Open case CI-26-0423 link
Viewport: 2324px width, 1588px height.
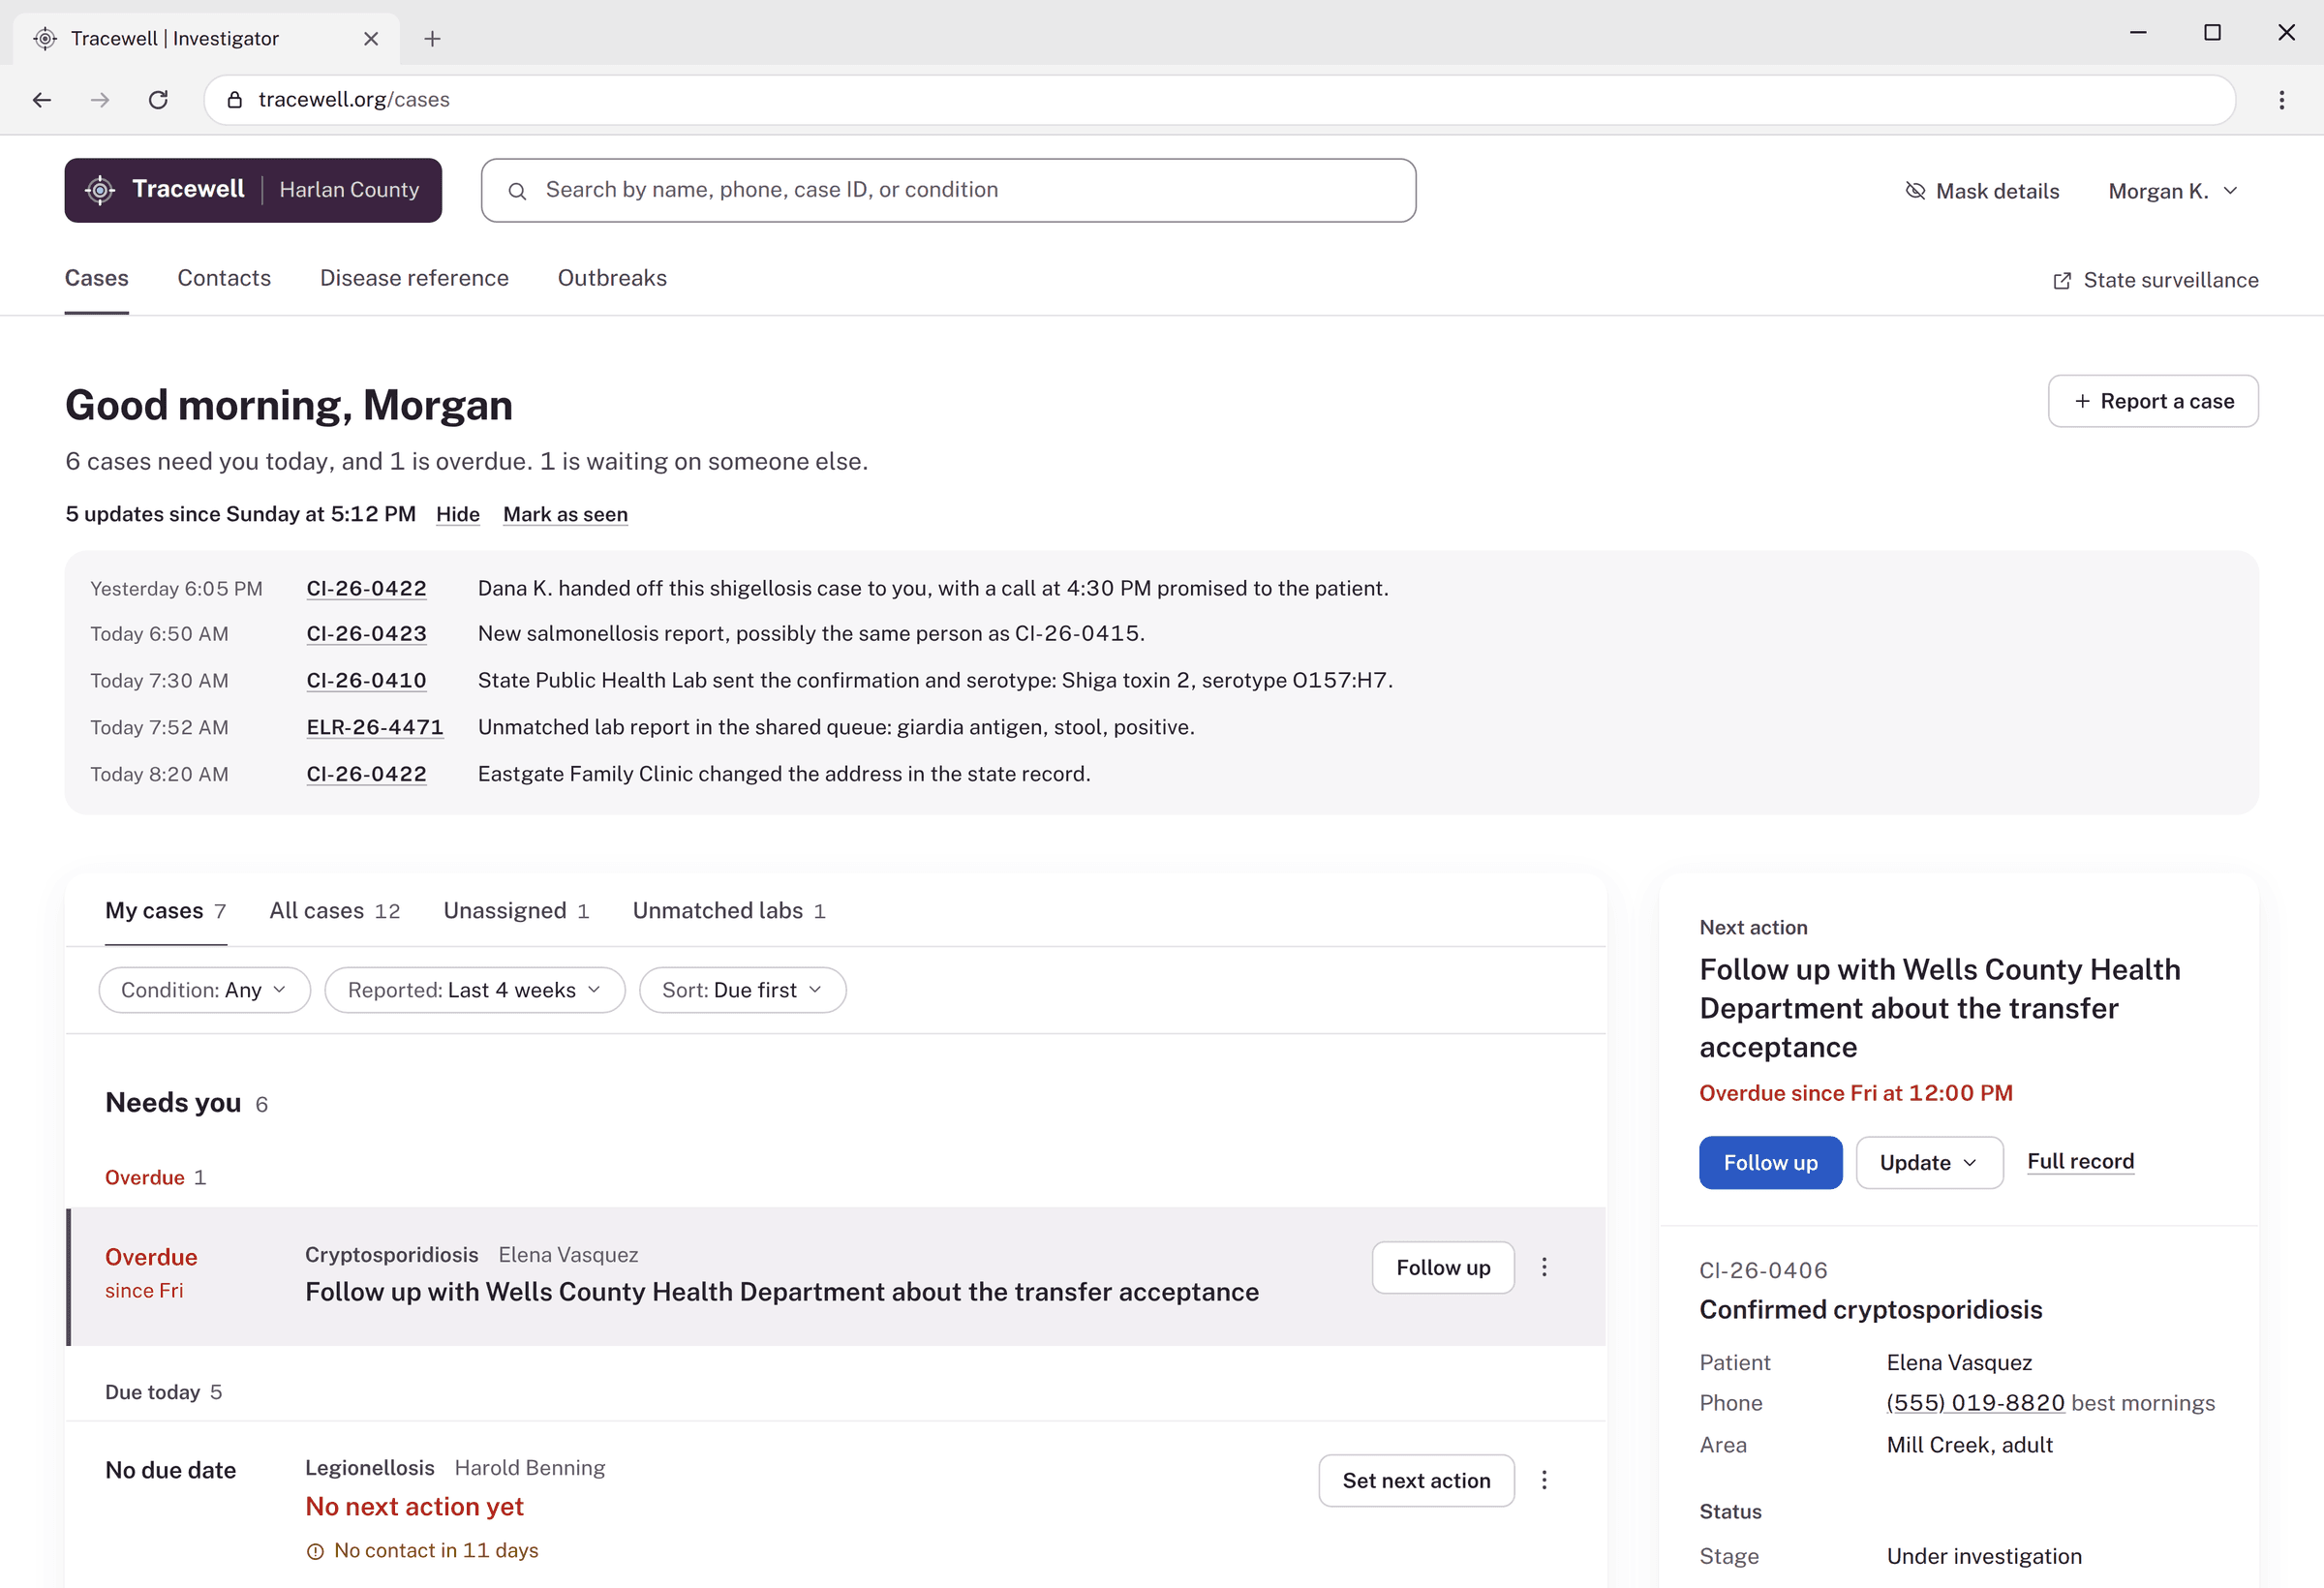(366, 633)
